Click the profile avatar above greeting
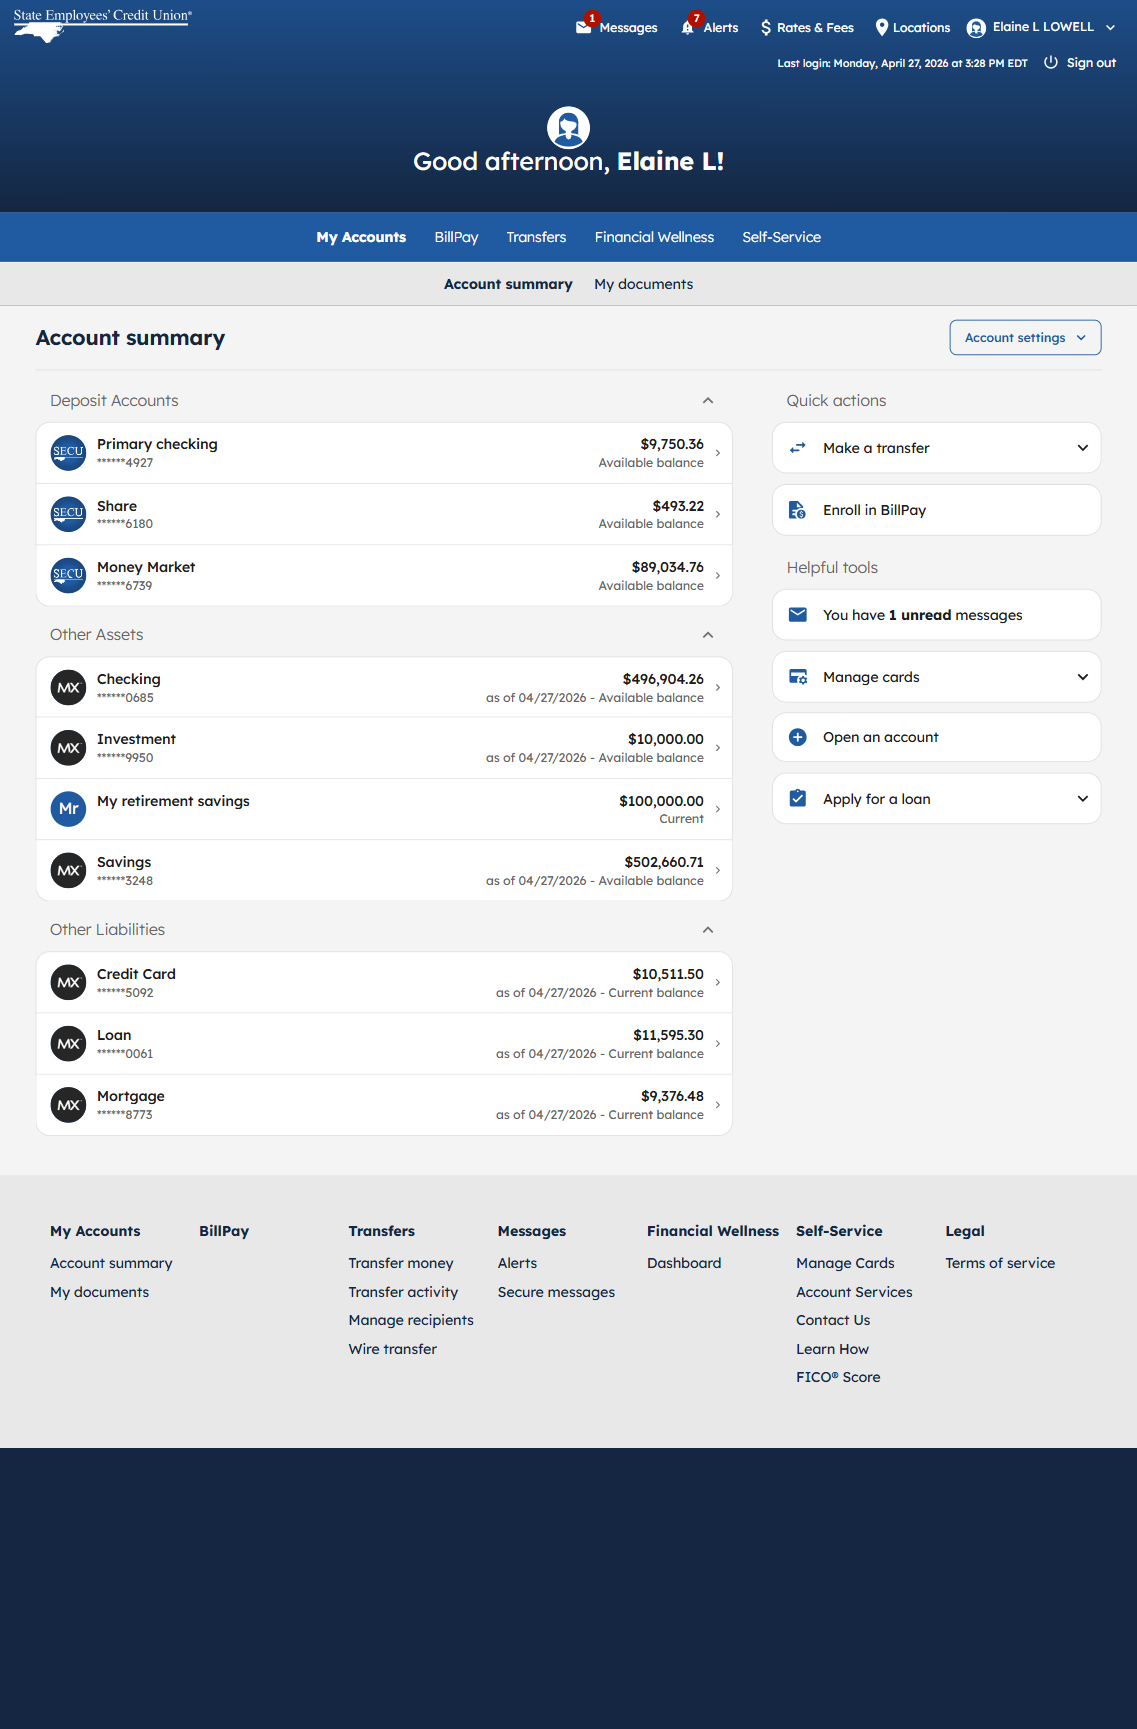Image resolution: width=1137 pixels, height=1729 pixels. click(x=568, y=127)
